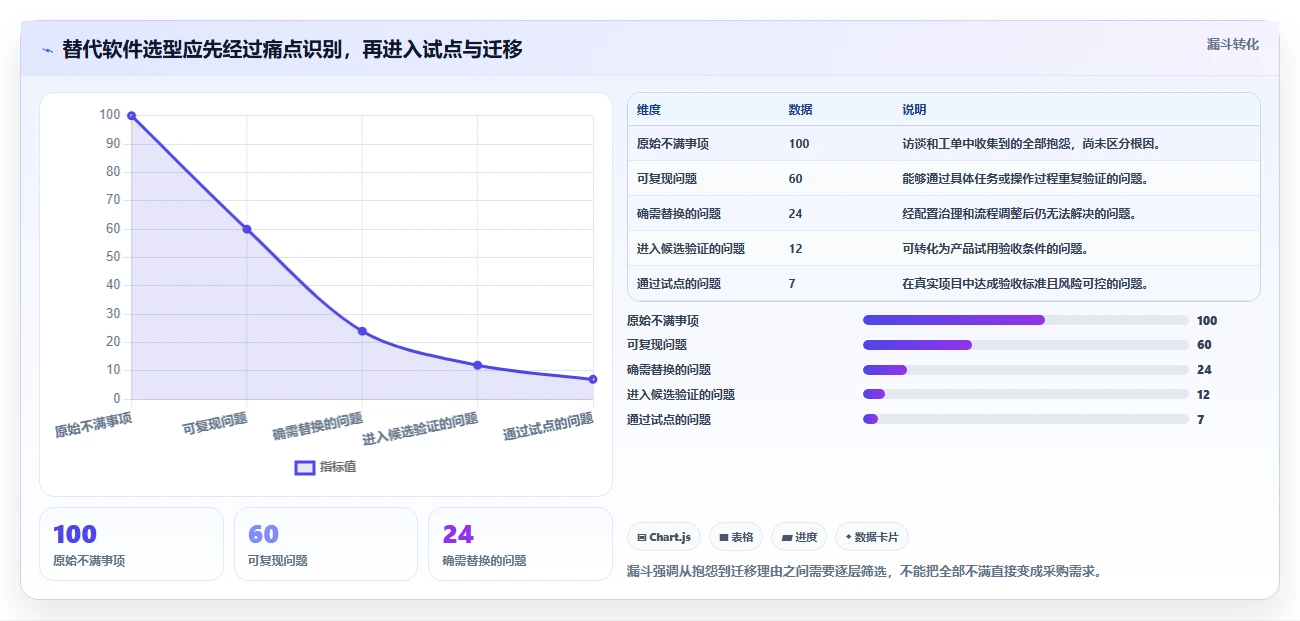Click the 确需替换的问题 progress bar

coord(1026,370)
